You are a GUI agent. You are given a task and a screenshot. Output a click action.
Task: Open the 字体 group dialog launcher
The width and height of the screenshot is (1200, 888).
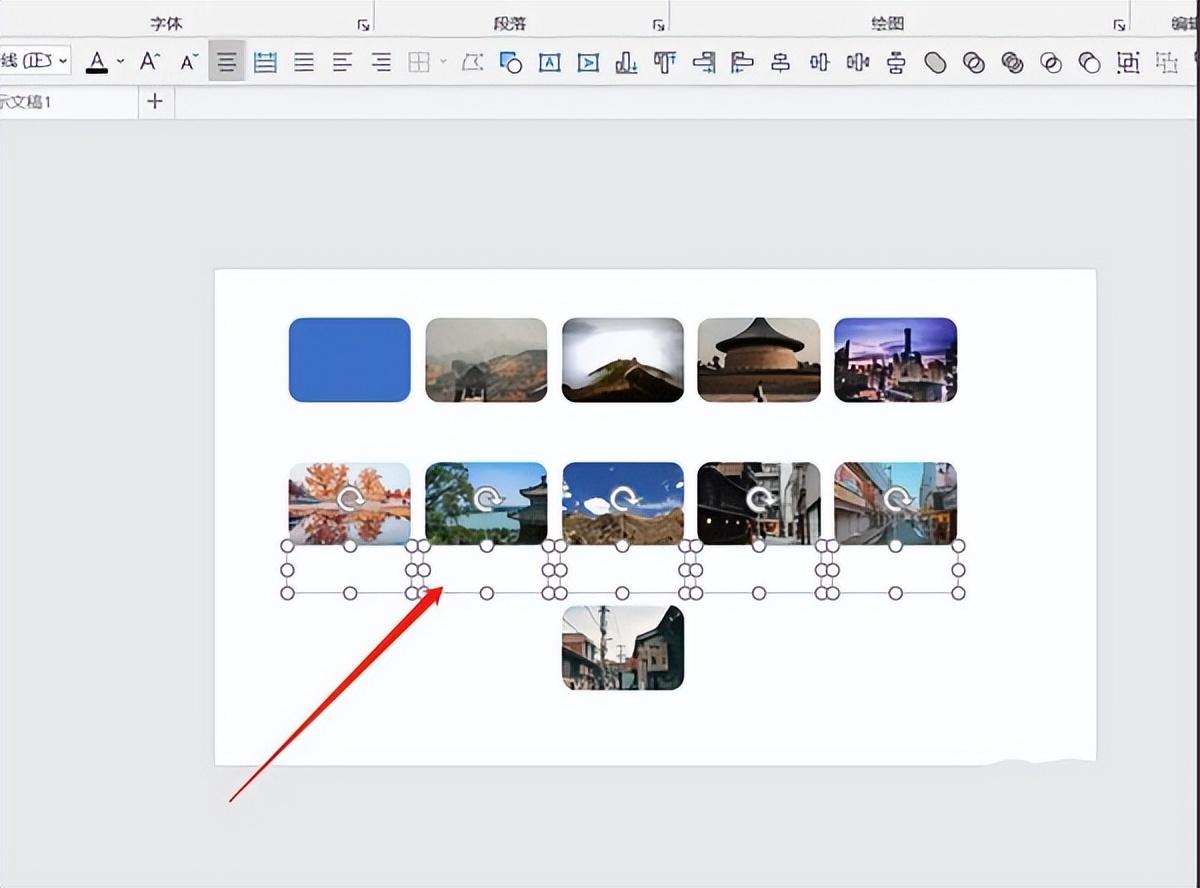point(363,25)
